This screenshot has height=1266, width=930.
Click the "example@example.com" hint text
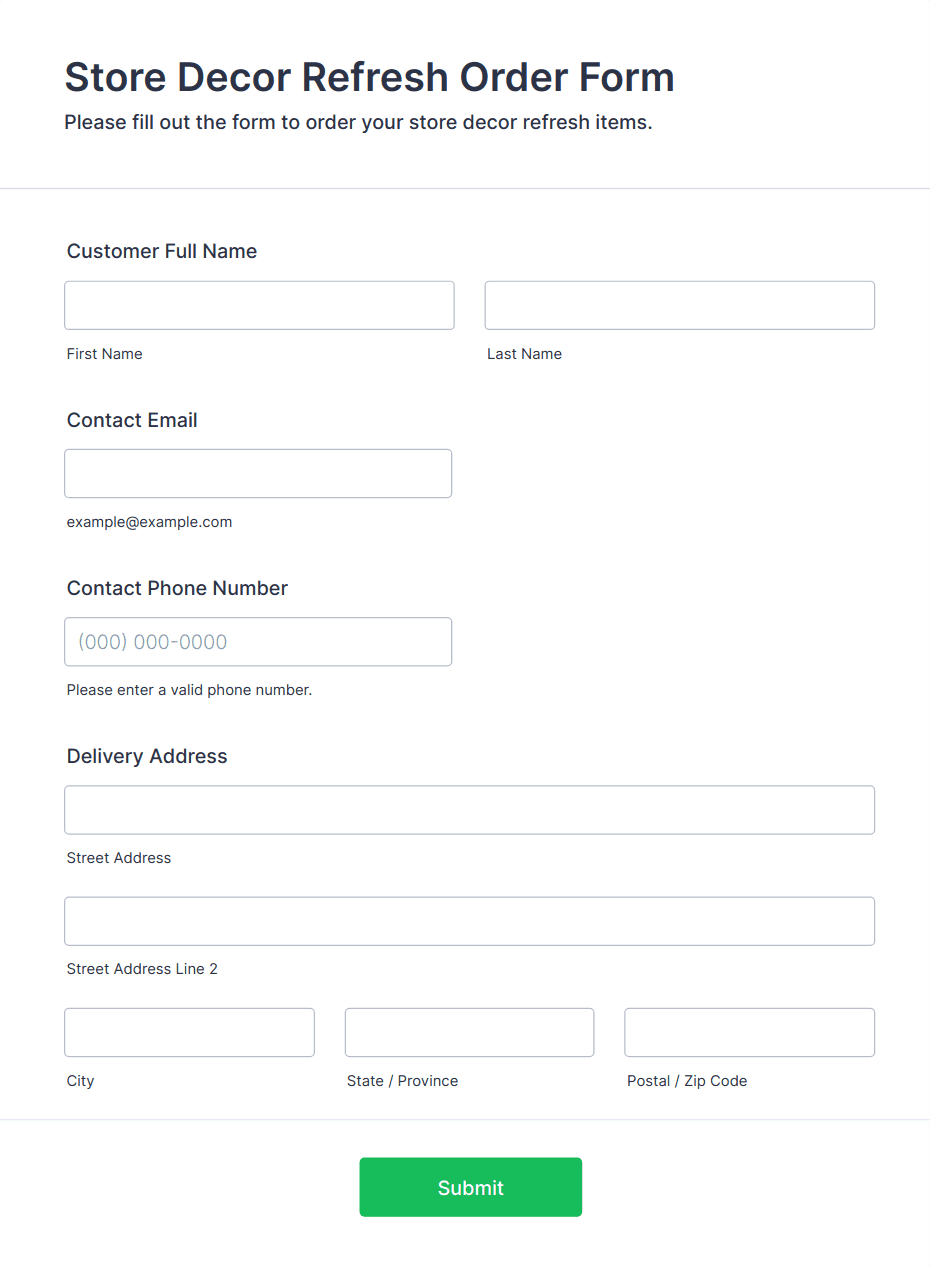click(x=149, y=522)
